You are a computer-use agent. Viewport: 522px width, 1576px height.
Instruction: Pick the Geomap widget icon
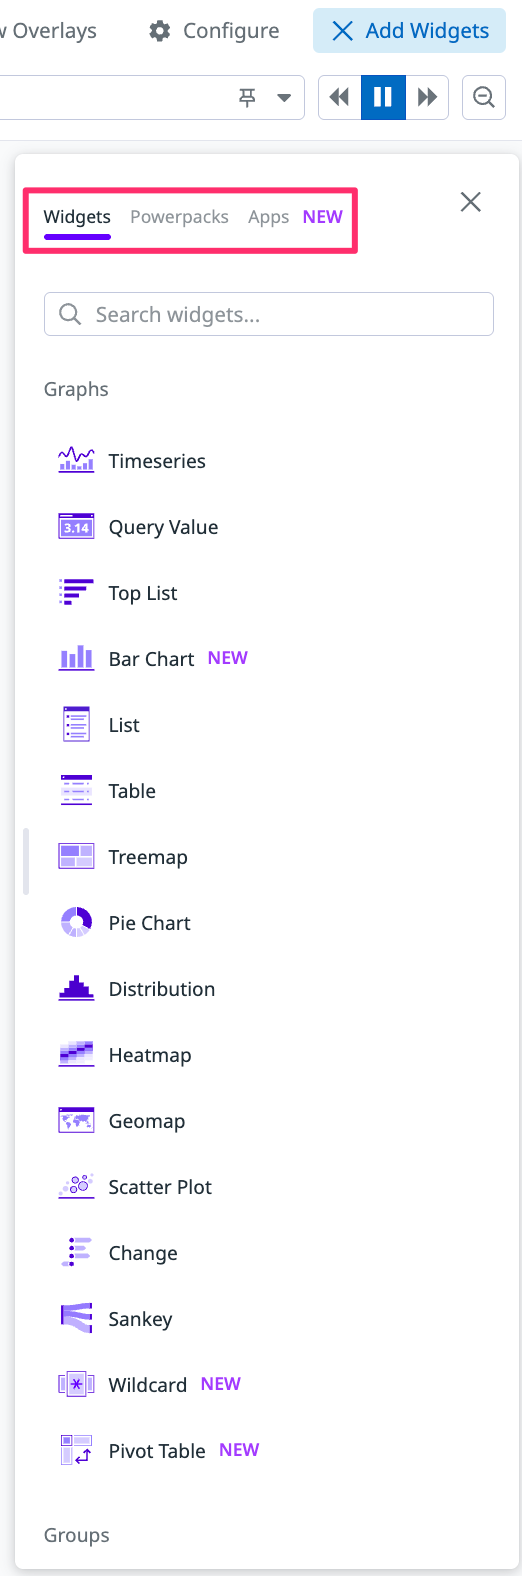tap(77, 1121)
